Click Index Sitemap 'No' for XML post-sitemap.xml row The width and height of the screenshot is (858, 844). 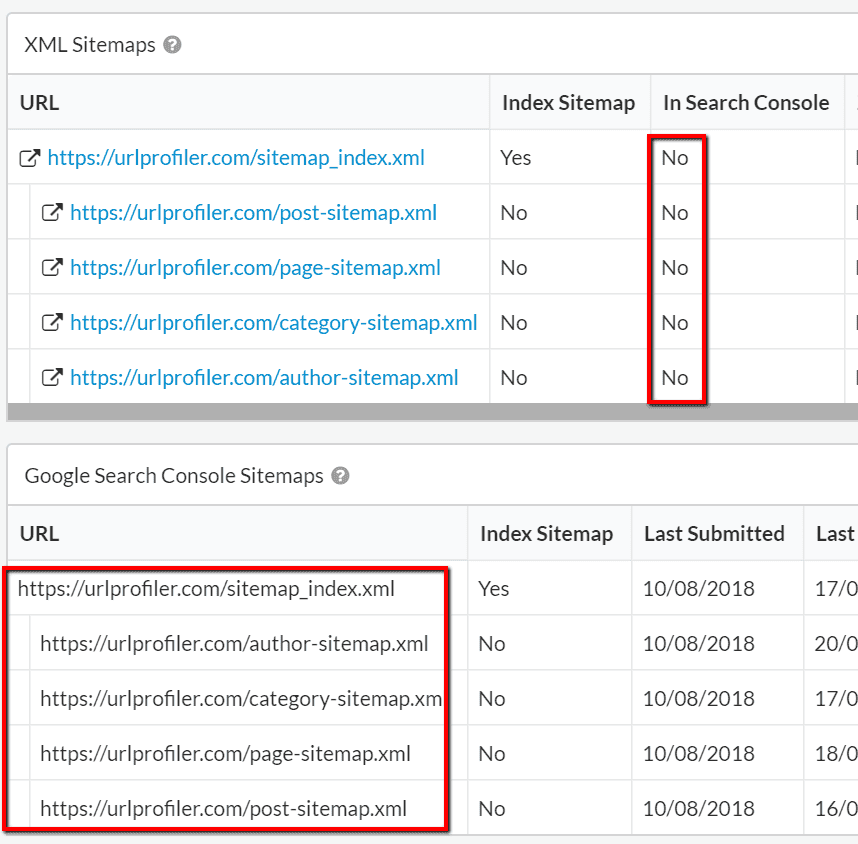point(514,213)
